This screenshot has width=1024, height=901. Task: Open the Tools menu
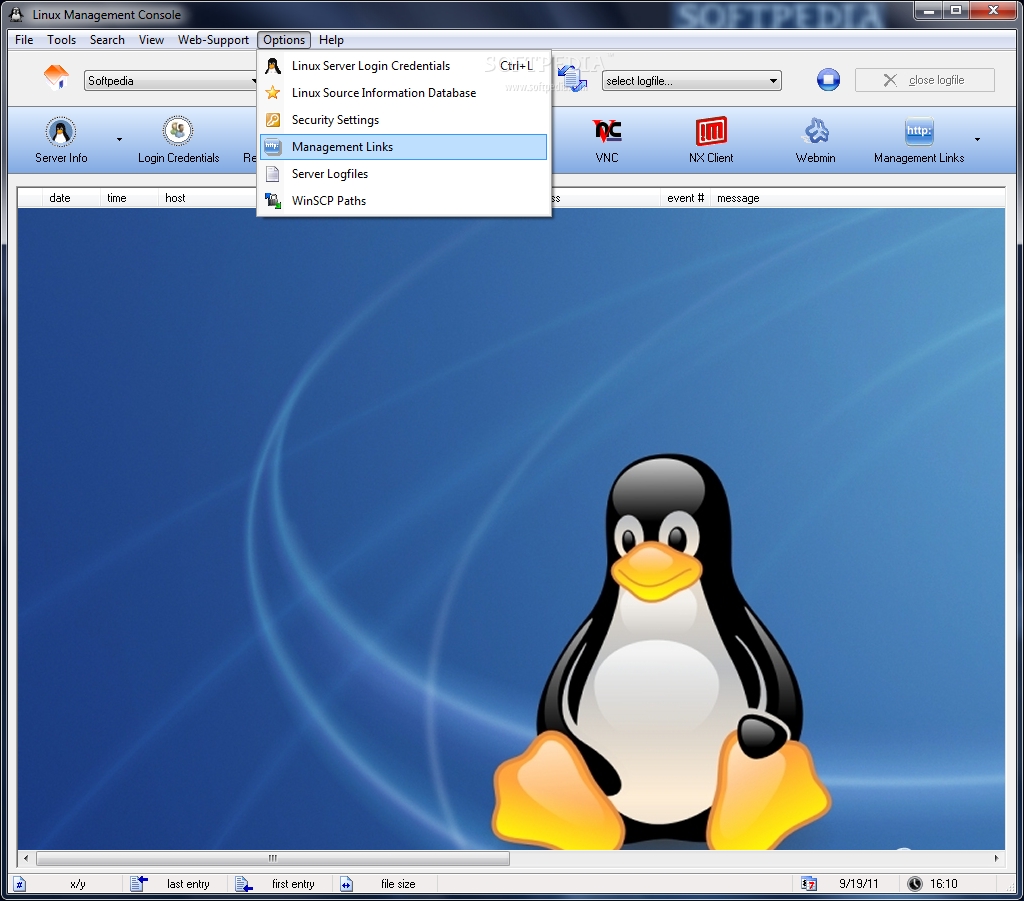pyautogui.click(x=61, y=40)
